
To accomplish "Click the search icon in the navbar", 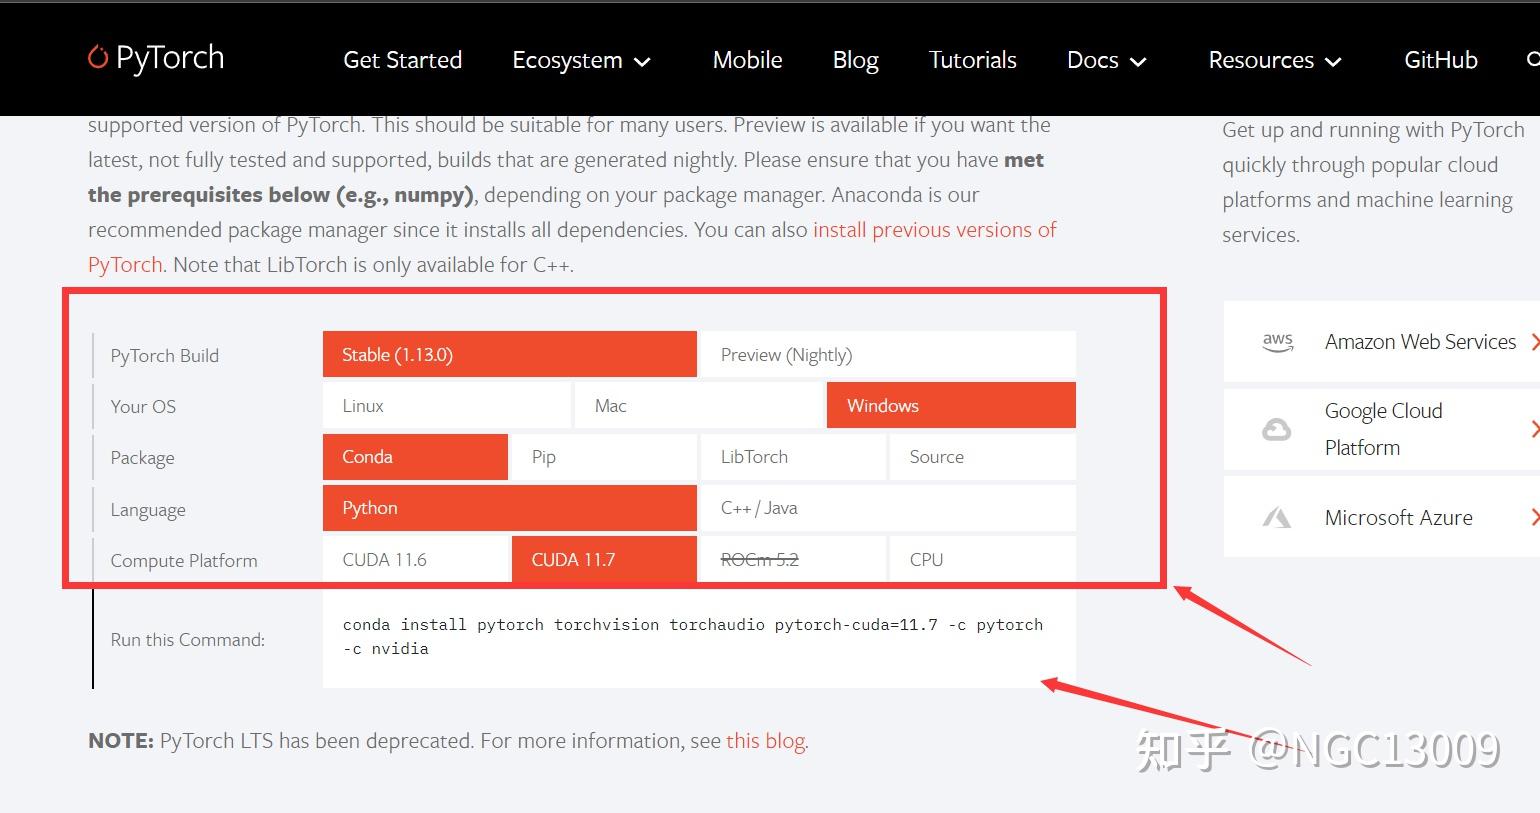I will coord(1533,59).
